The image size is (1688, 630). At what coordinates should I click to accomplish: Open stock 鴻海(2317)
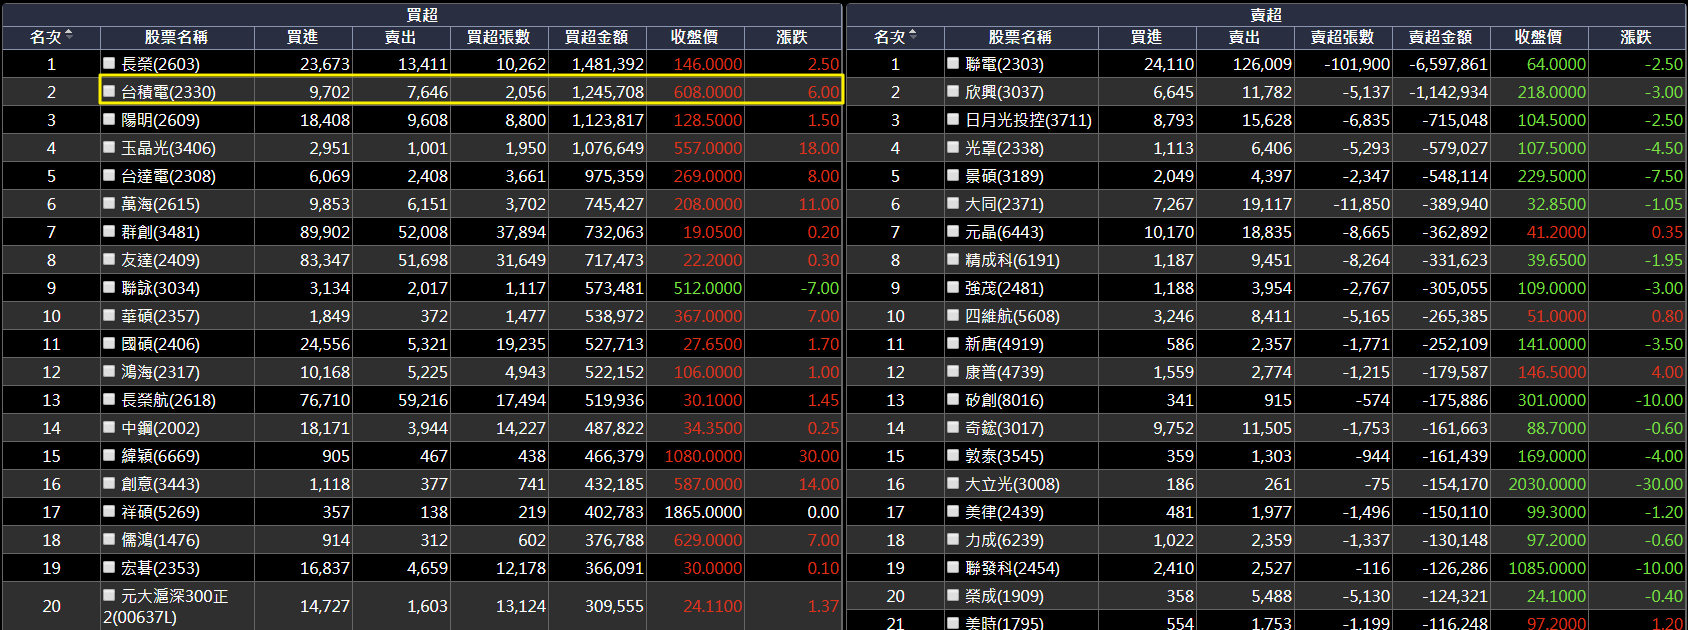point(160,372)
